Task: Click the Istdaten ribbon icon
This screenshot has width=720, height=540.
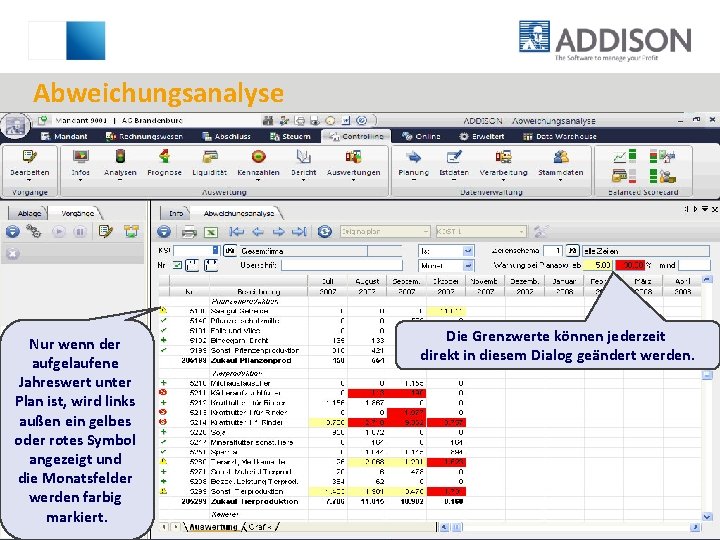Action: pyautogui.click(x=454, y=157)
